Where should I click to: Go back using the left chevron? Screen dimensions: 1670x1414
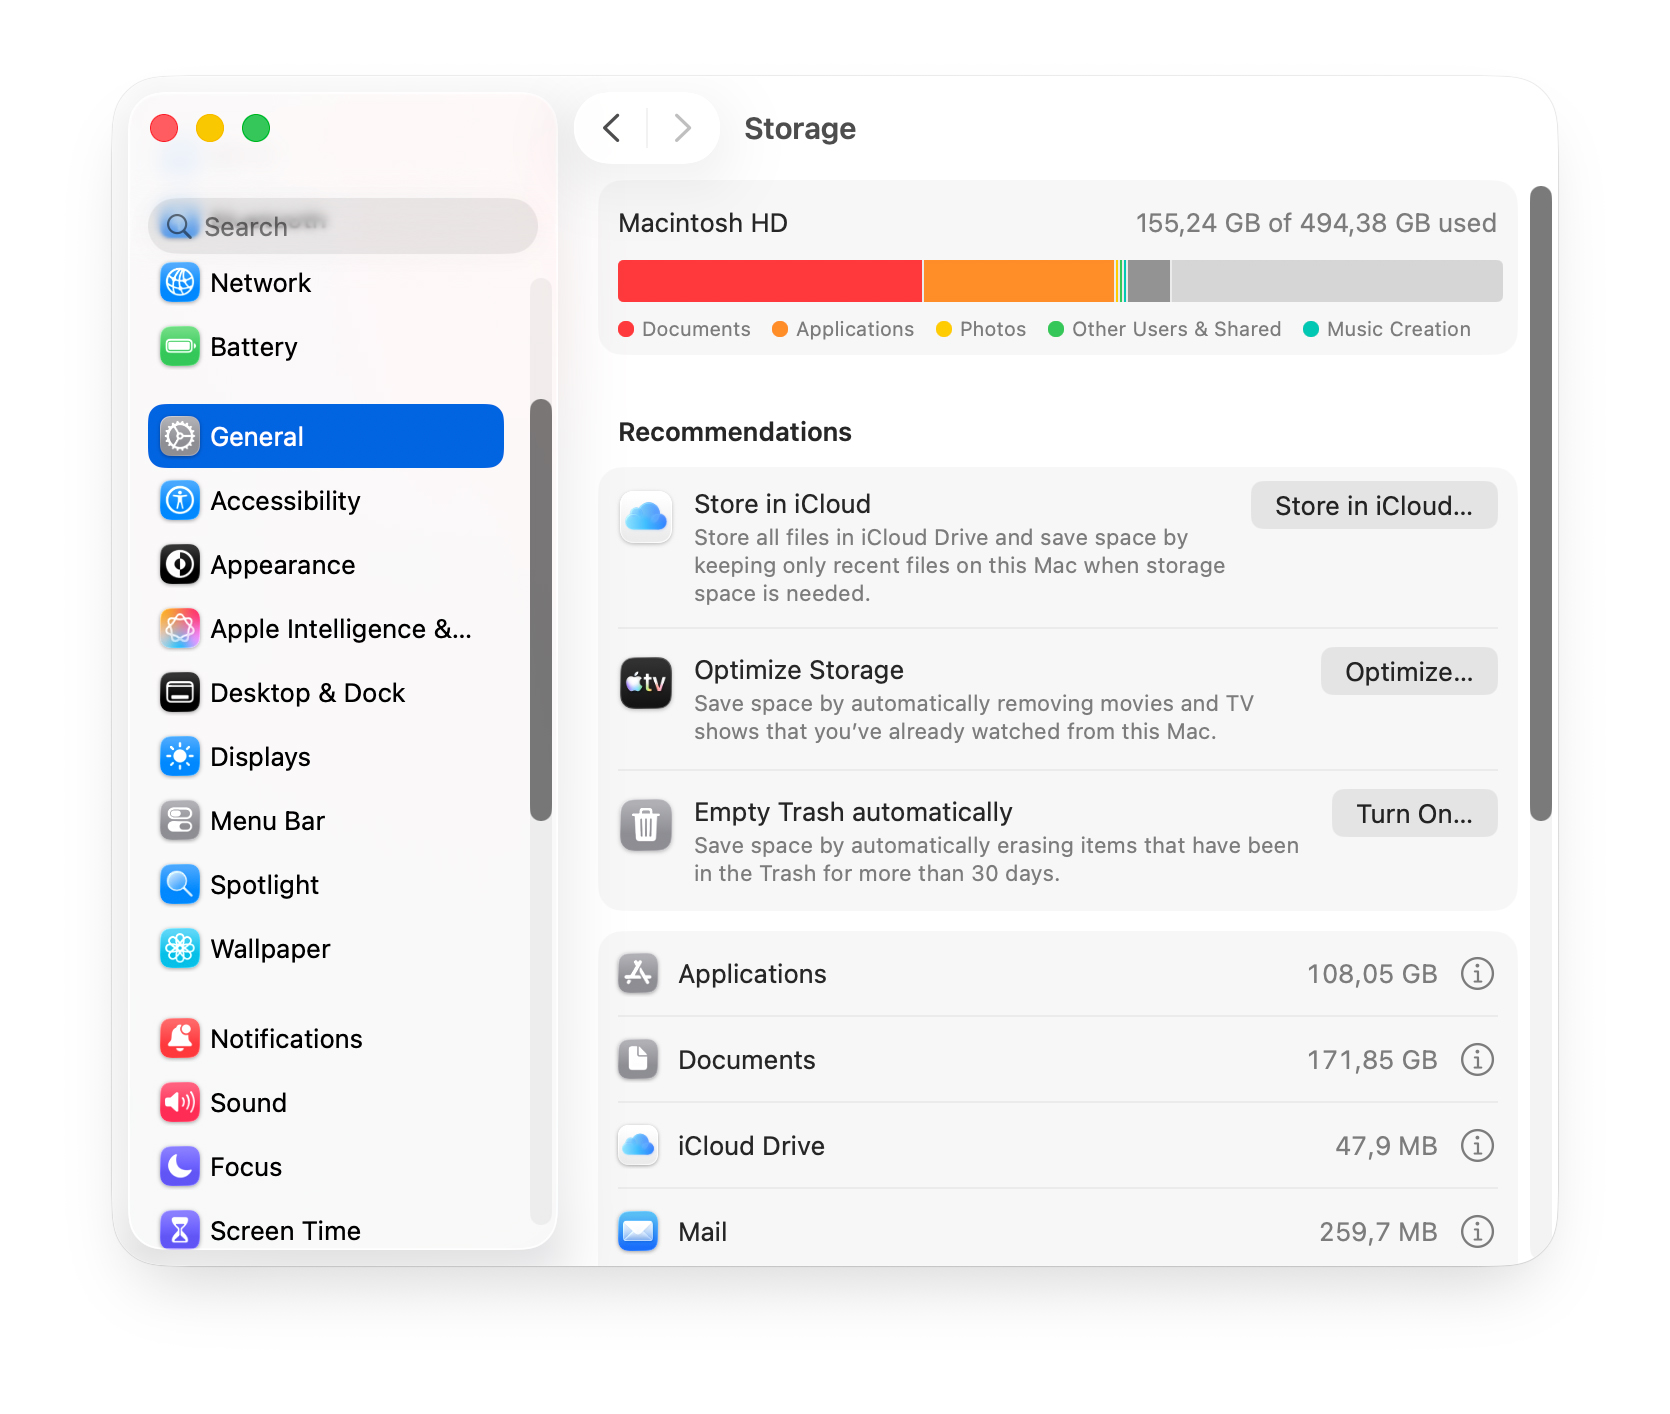(612, 128)
